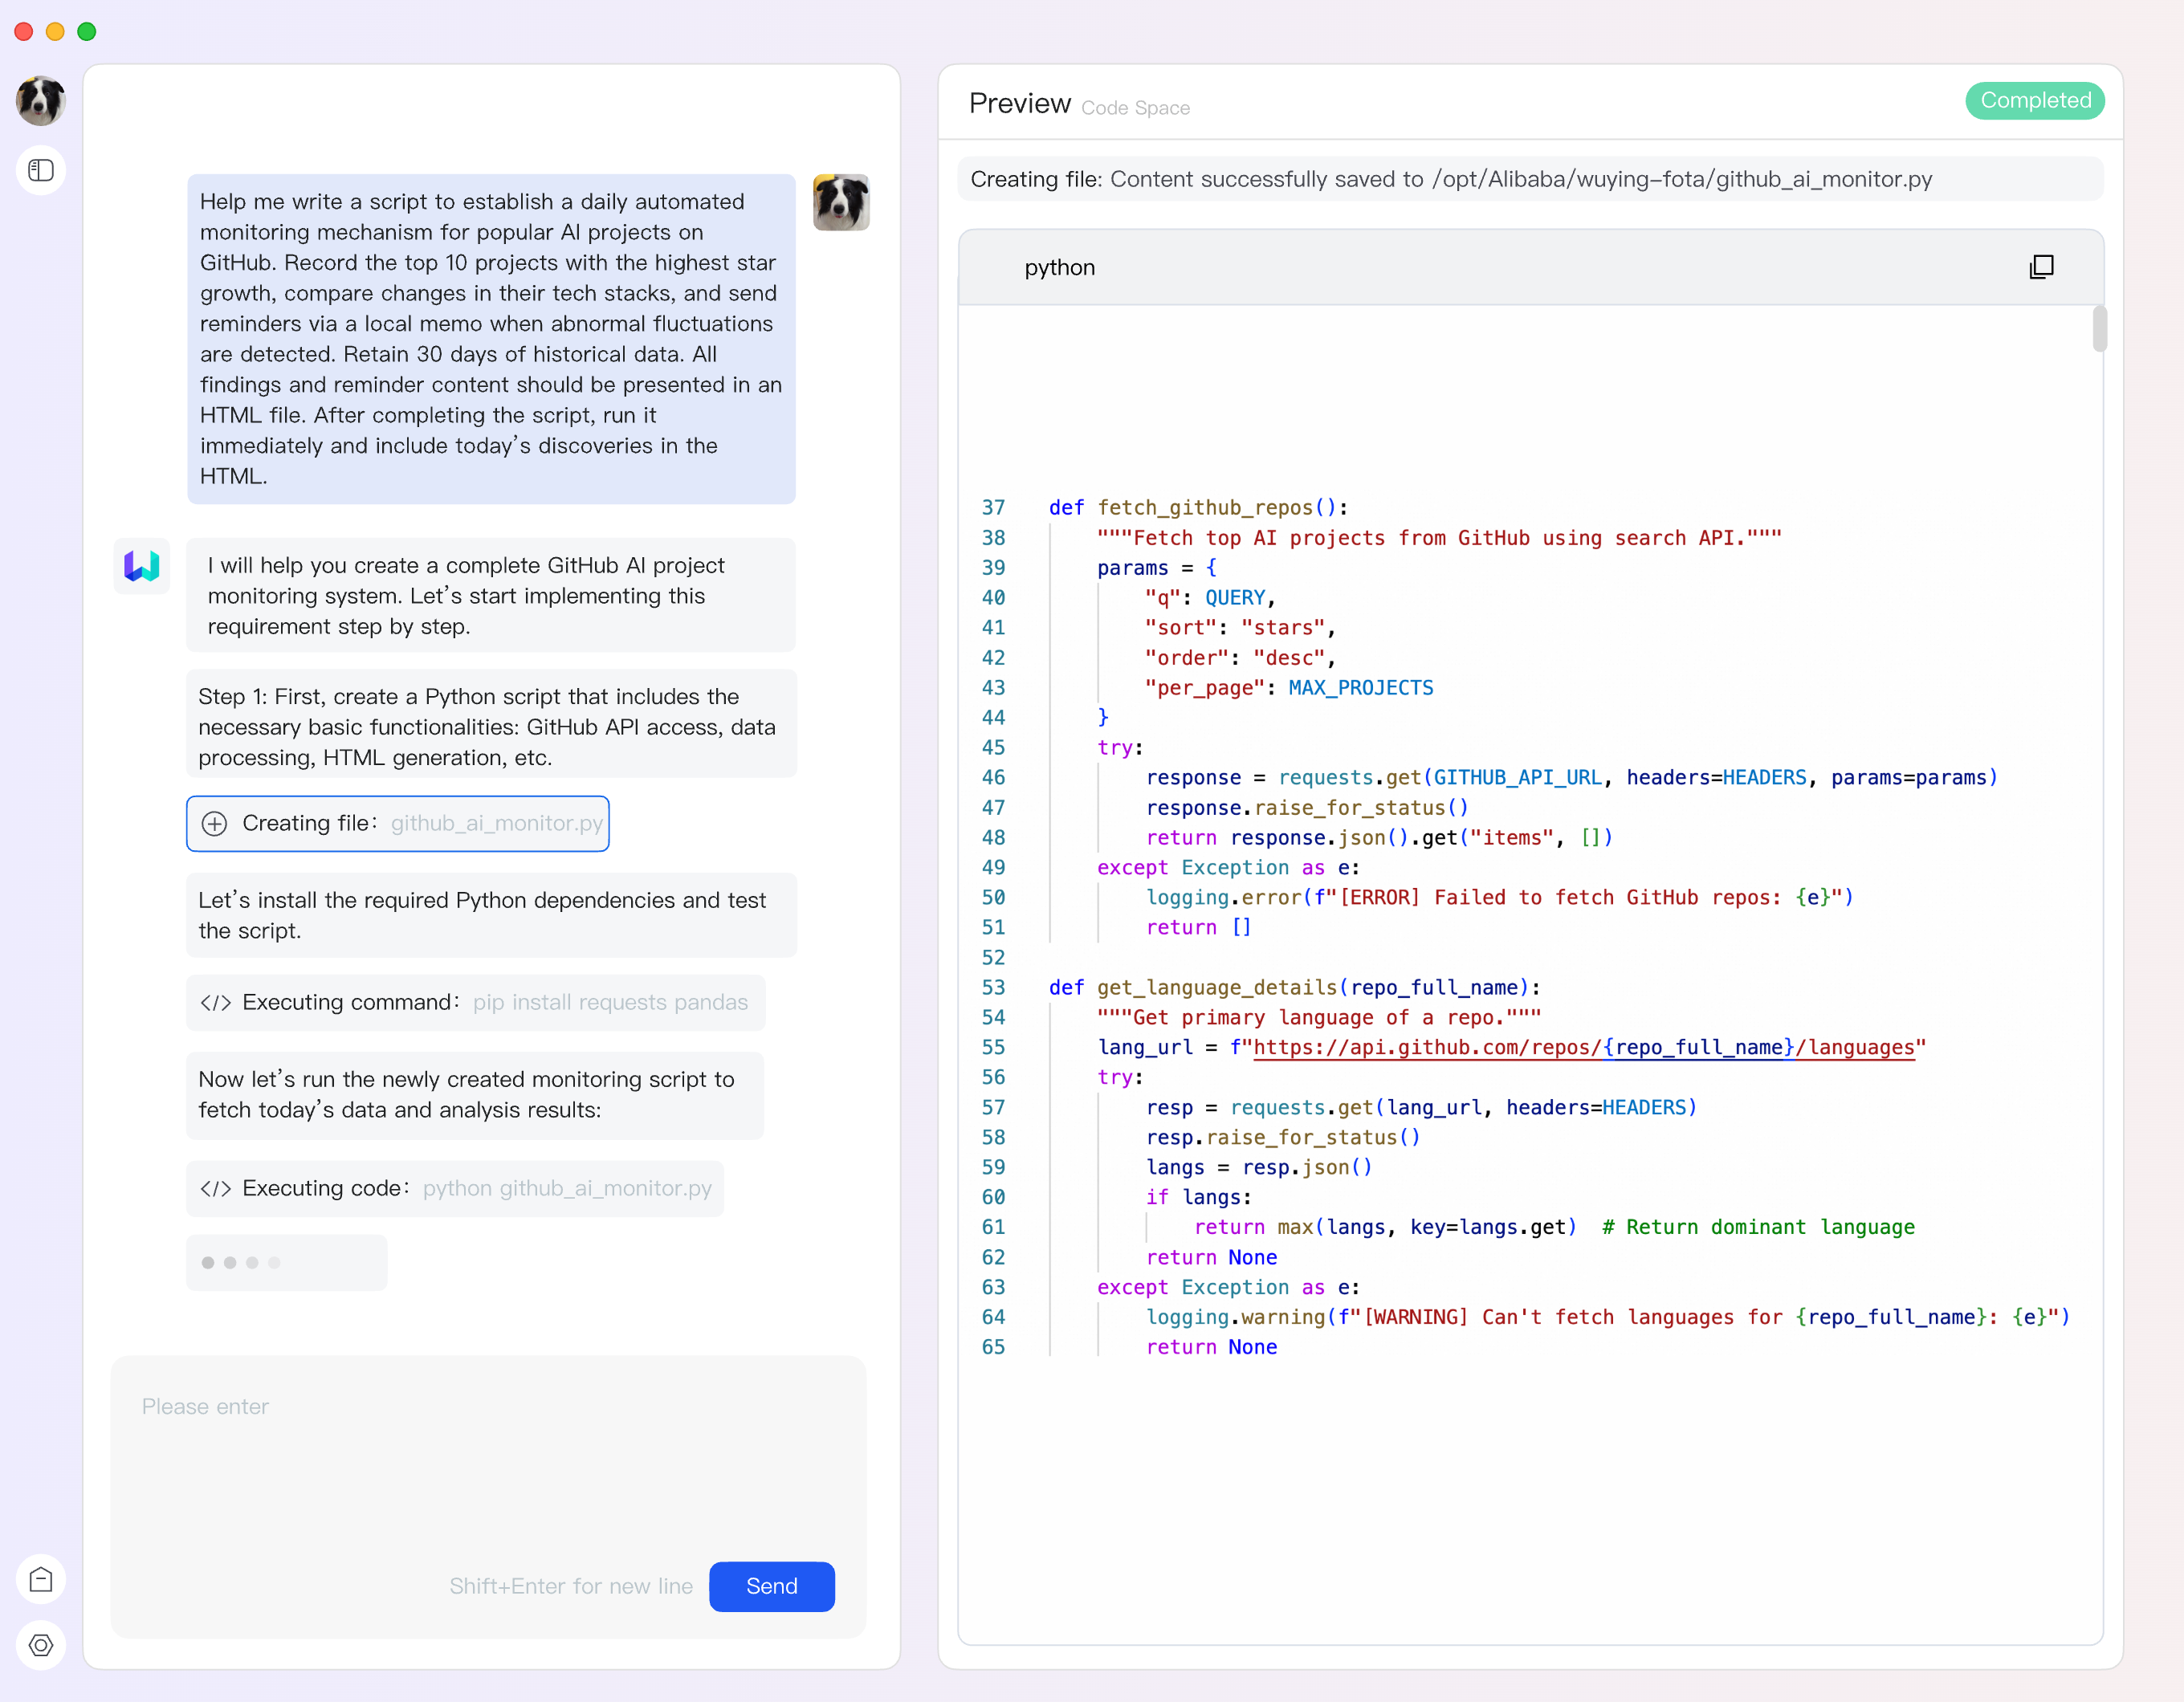
Task: Open Home from the bottom sidebar
Action: (40, 1578)
